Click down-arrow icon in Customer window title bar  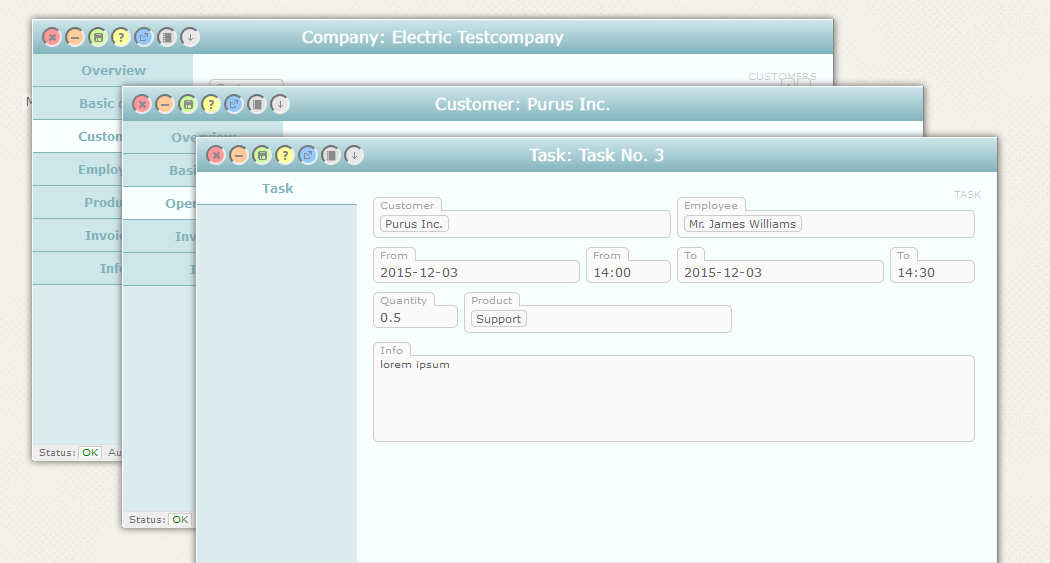tap(279, 104)
